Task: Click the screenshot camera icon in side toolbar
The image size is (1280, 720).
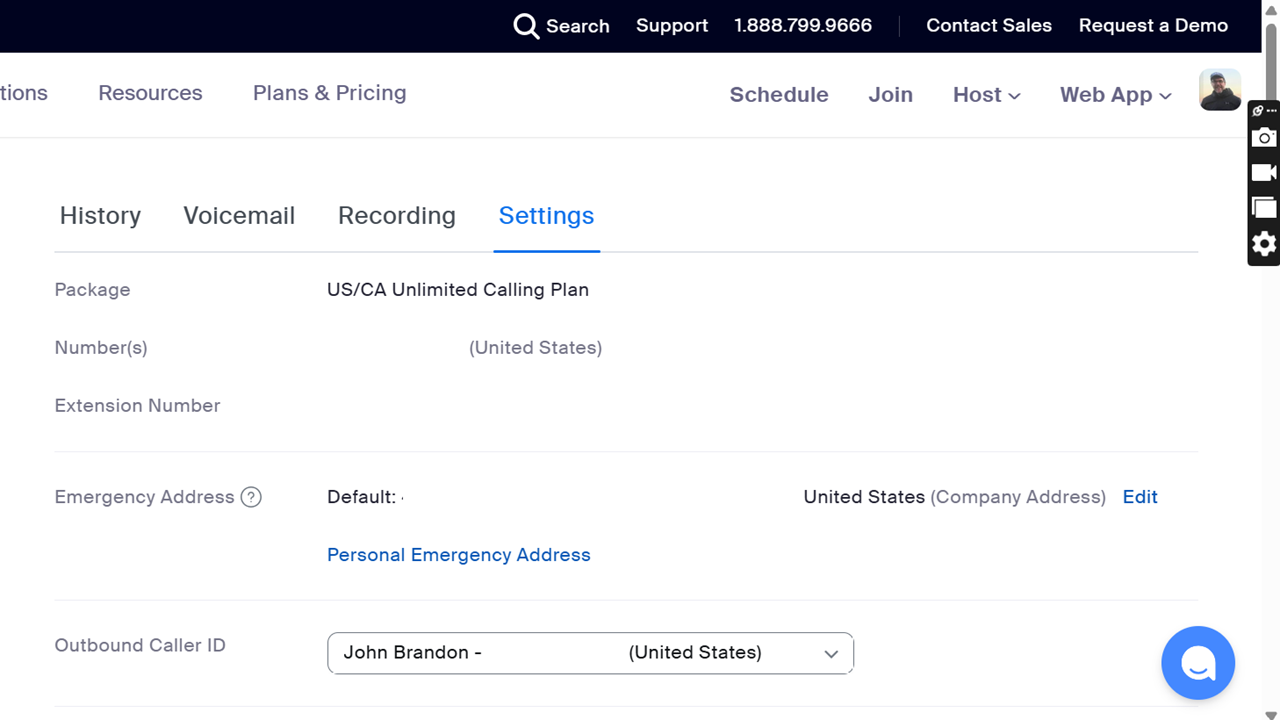Action: point(1264,138)
